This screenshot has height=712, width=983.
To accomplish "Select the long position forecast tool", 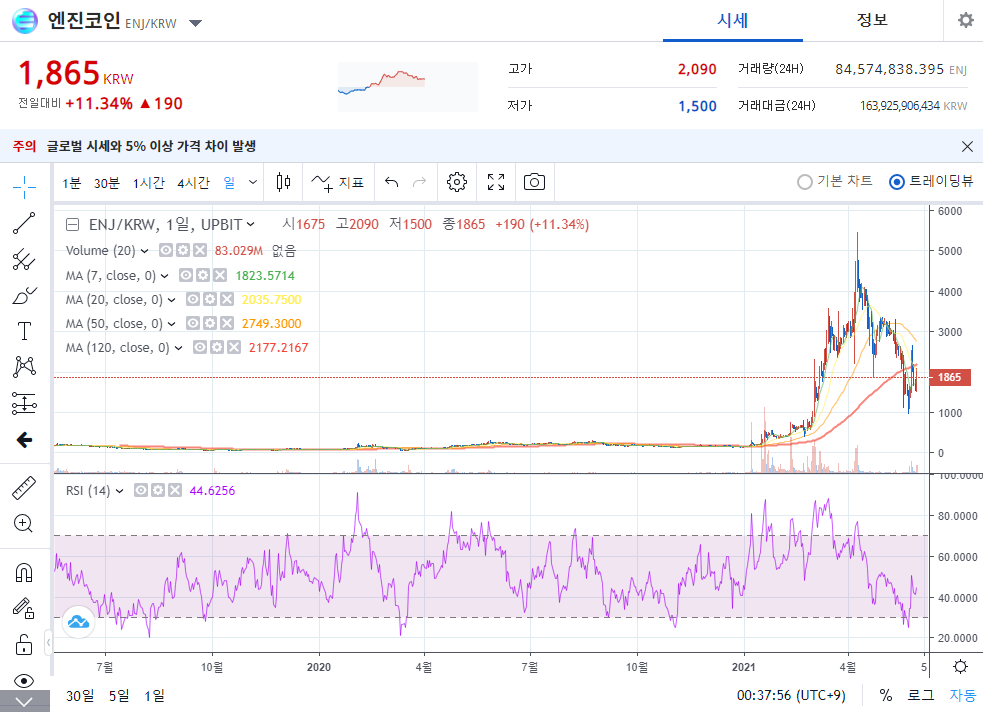I will [24, 404].
